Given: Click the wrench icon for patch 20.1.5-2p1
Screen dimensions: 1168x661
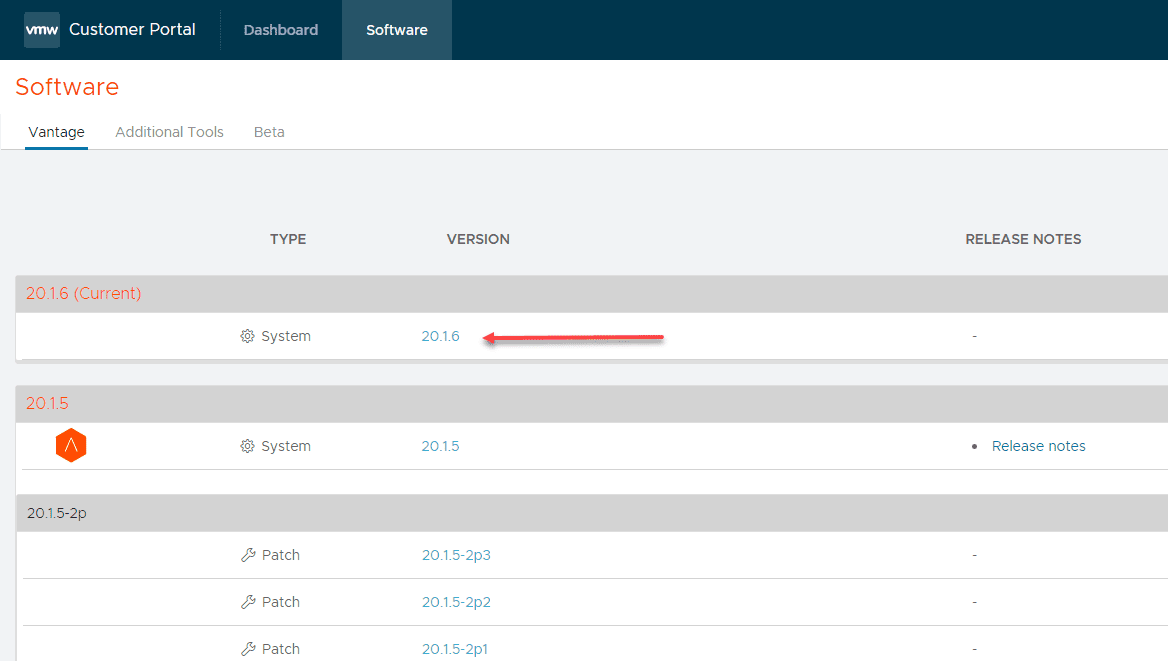Looking at the screenshot, I should pos(248,649).
